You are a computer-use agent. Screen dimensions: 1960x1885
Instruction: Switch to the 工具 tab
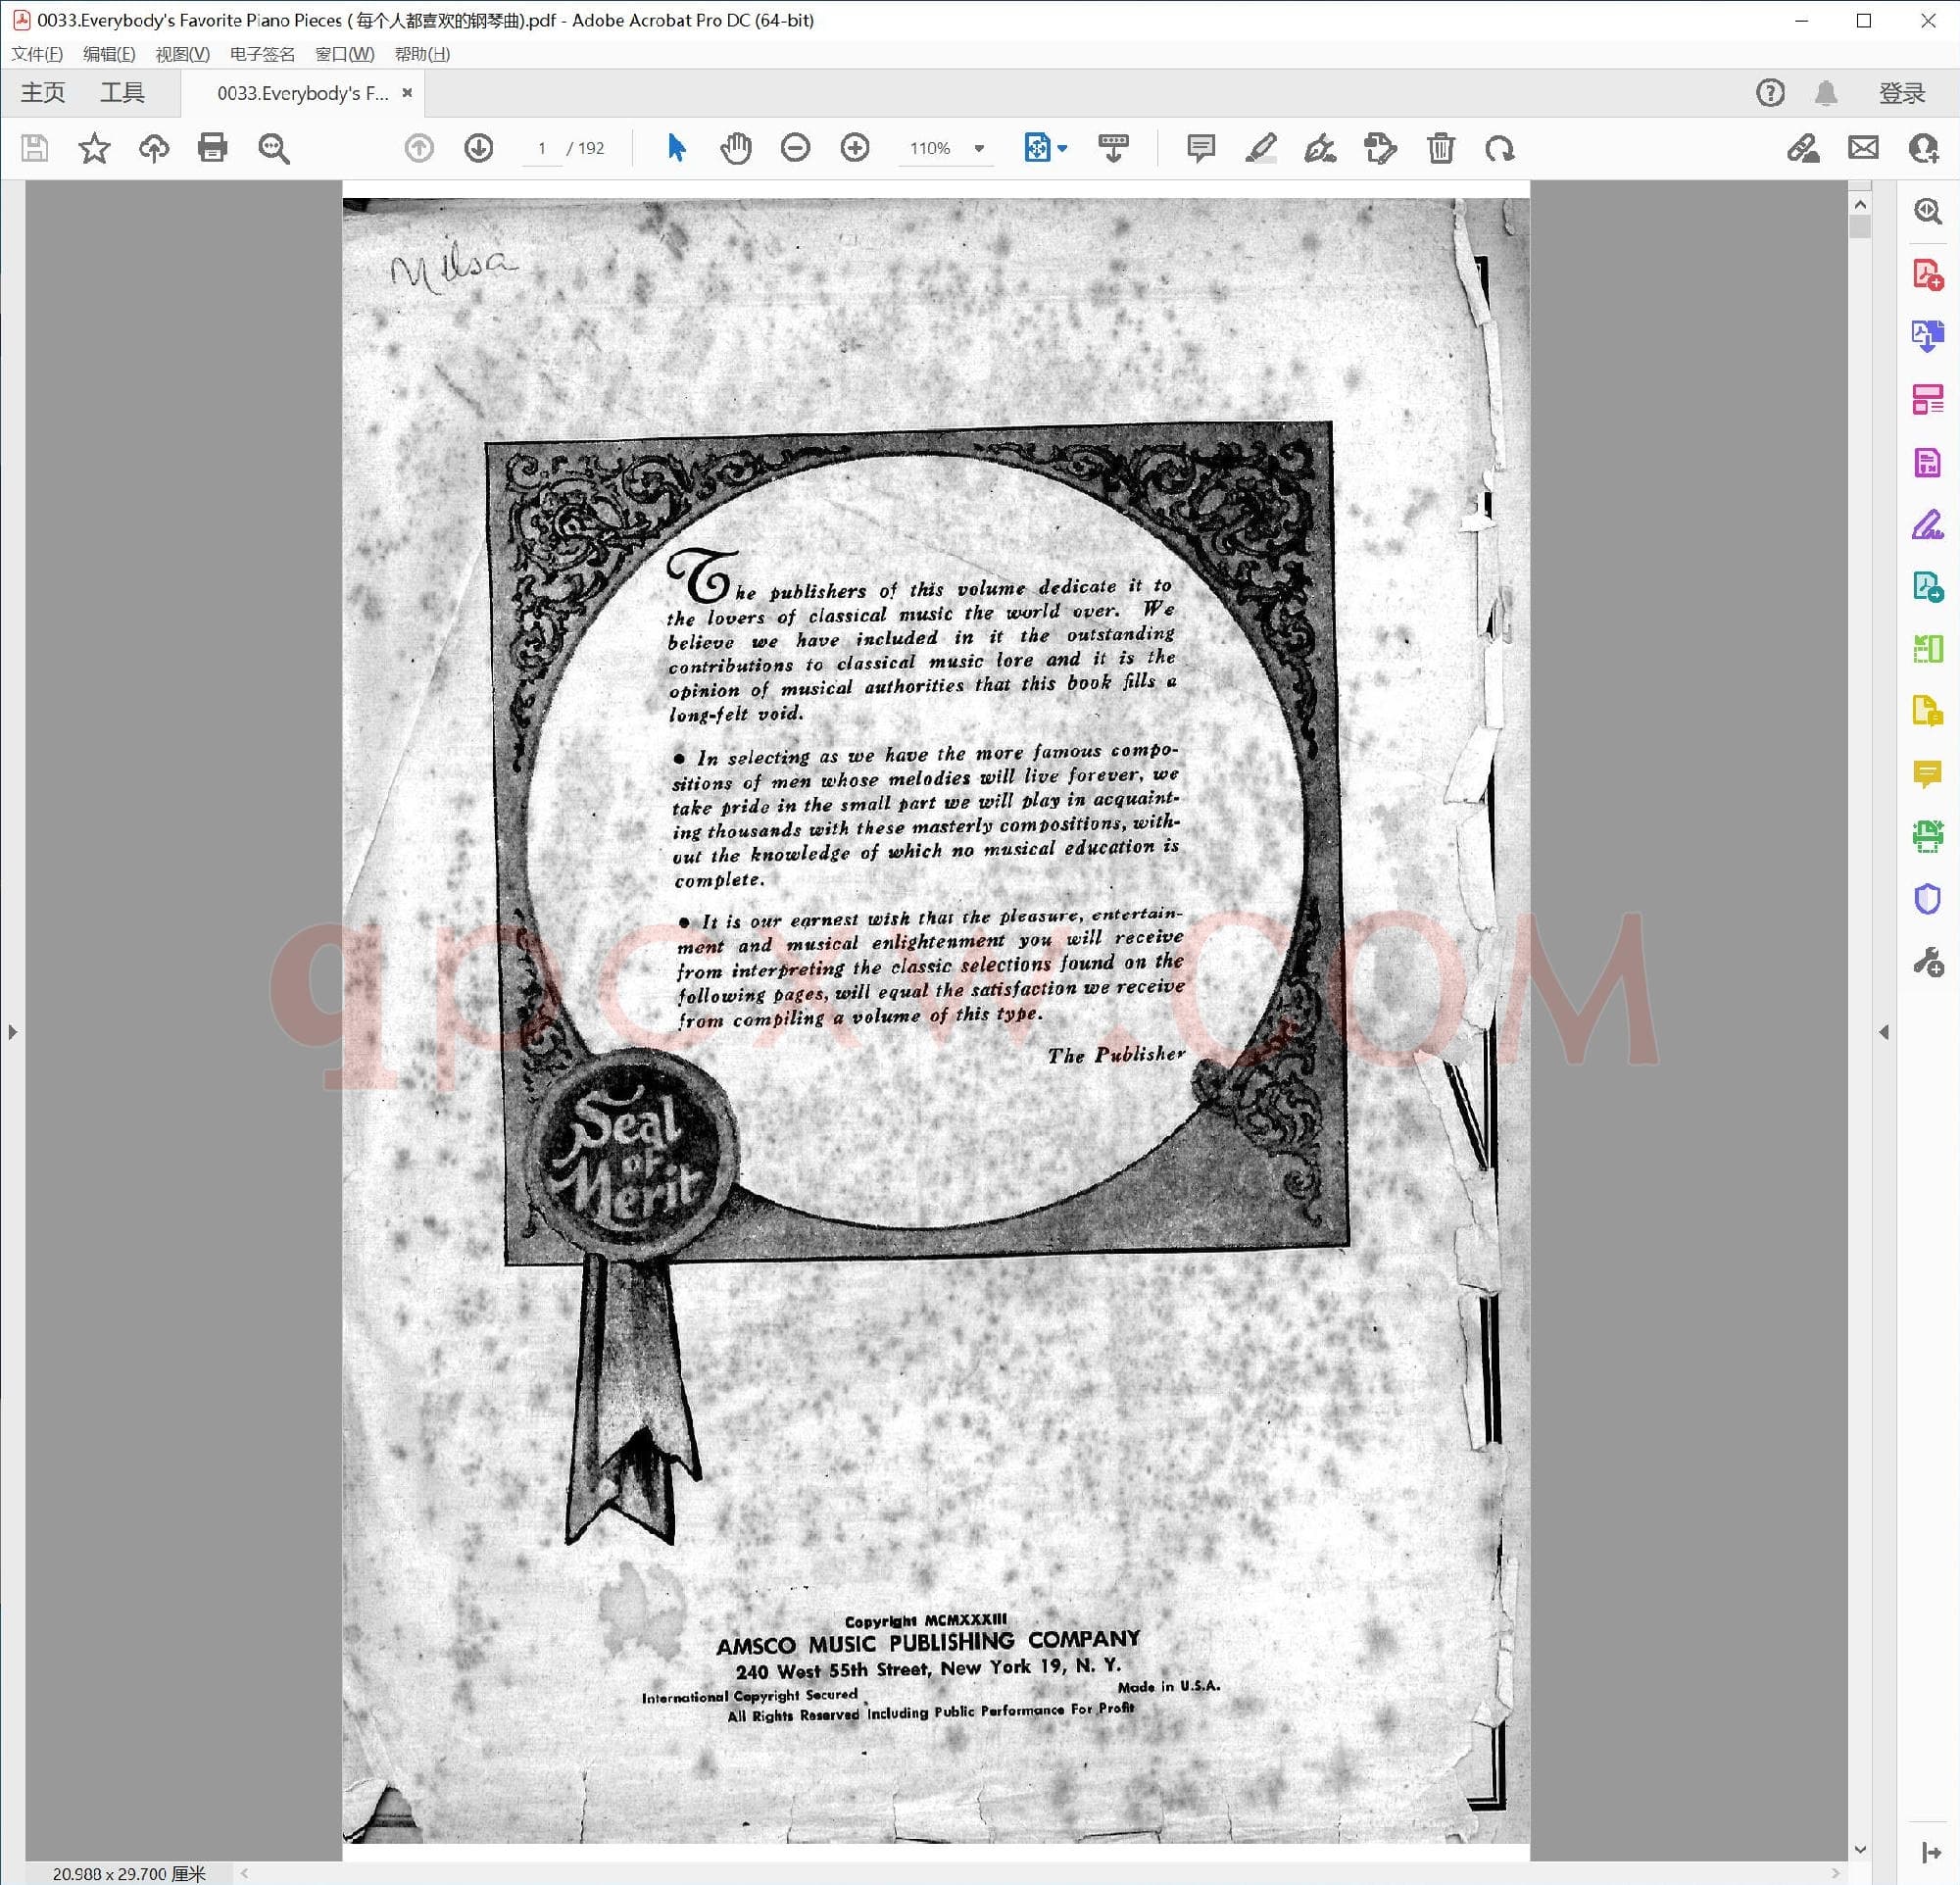pyautogui.click(x=122, y=93)
